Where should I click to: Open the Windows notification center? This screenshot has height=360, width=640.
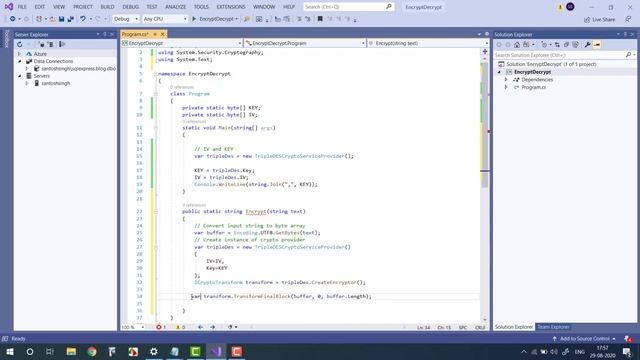click(x=627, y=351)
